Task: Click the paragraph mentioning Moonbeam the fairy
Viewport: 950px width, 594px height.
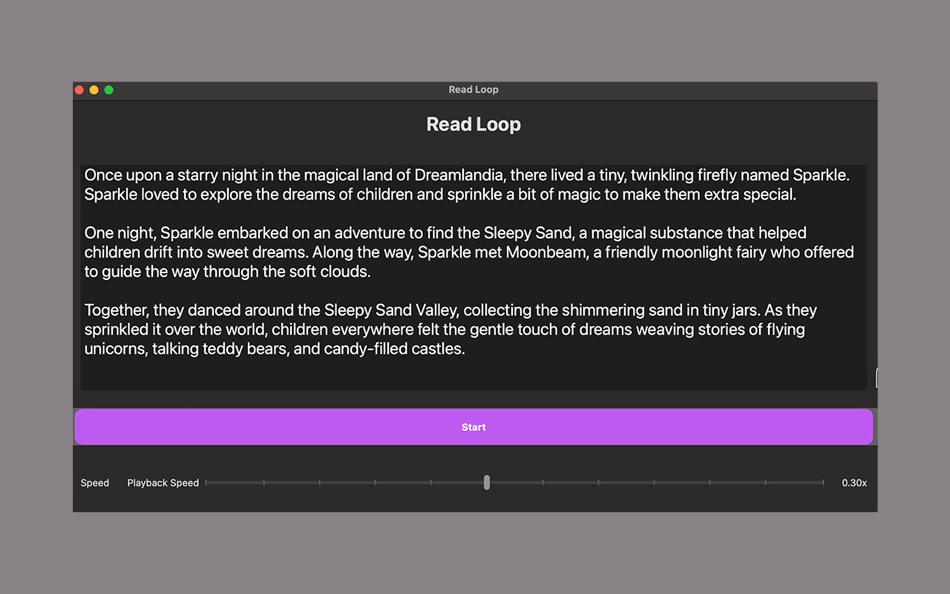Action: pyautogui.click(x=470, y=250)
